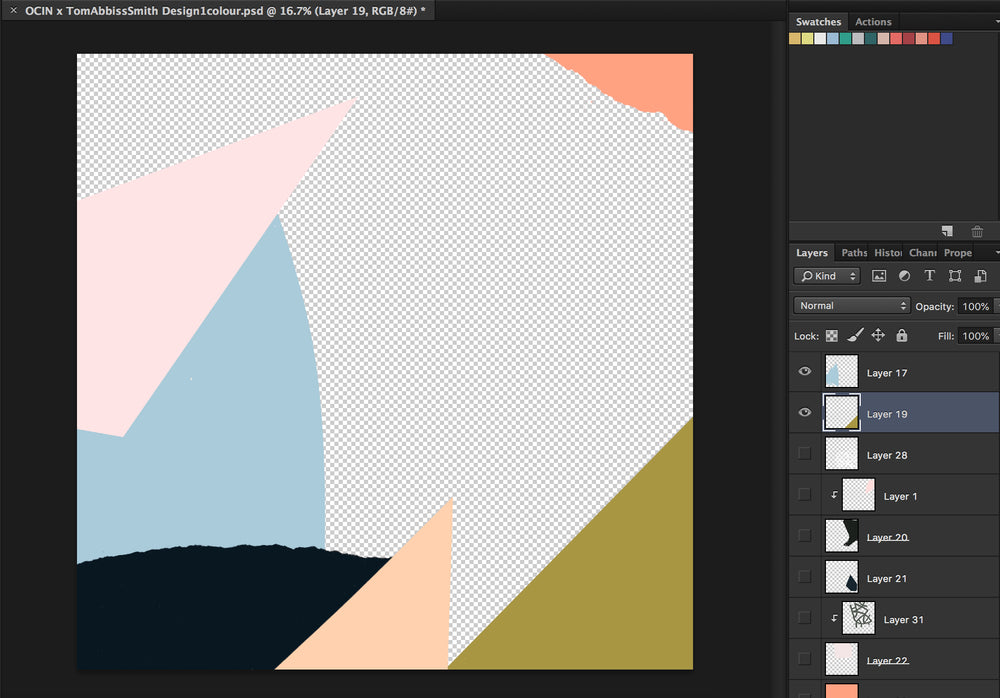This screenshot has width=1000, height=698.
Task: Lock layer position
Action: point(878,335)
